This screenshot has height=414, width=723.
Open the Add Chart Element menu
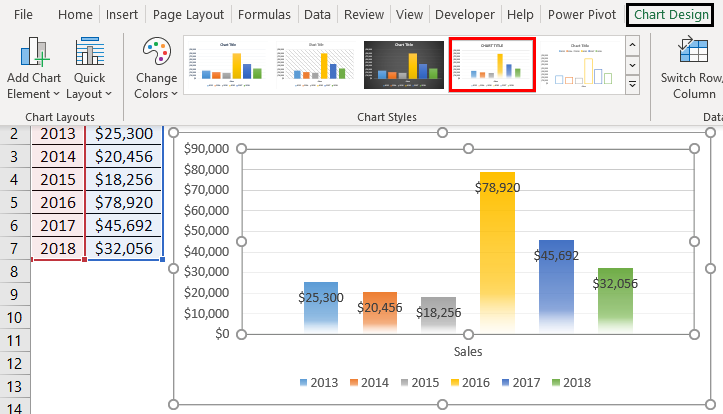tap(34, 68)
